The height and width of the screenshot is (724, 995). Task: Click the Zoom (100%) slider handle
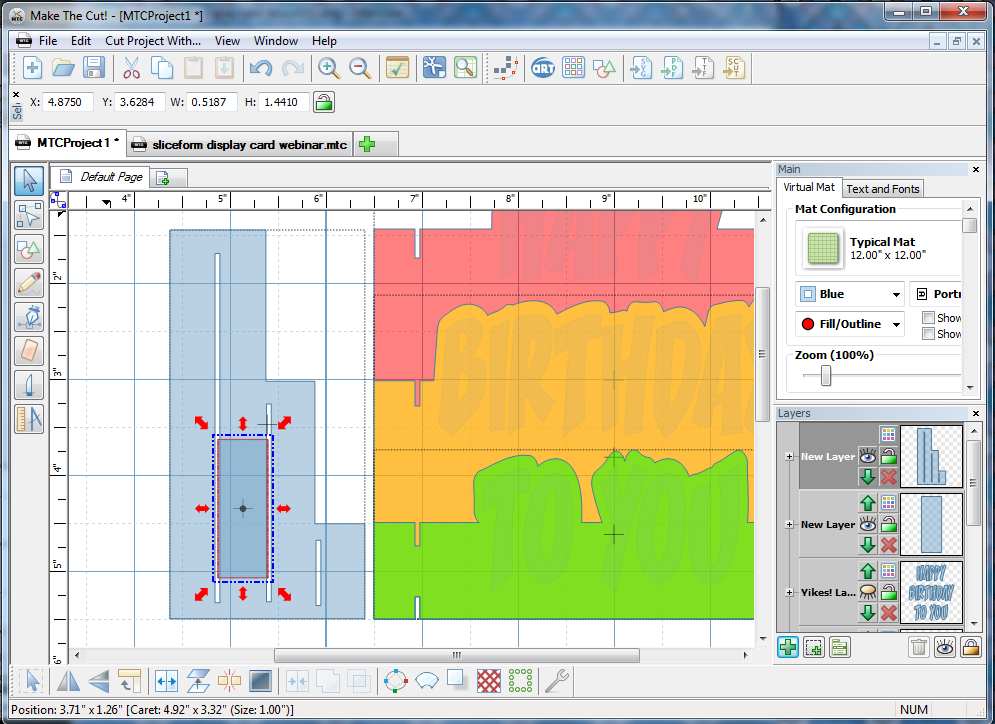(x=826, y=375)
